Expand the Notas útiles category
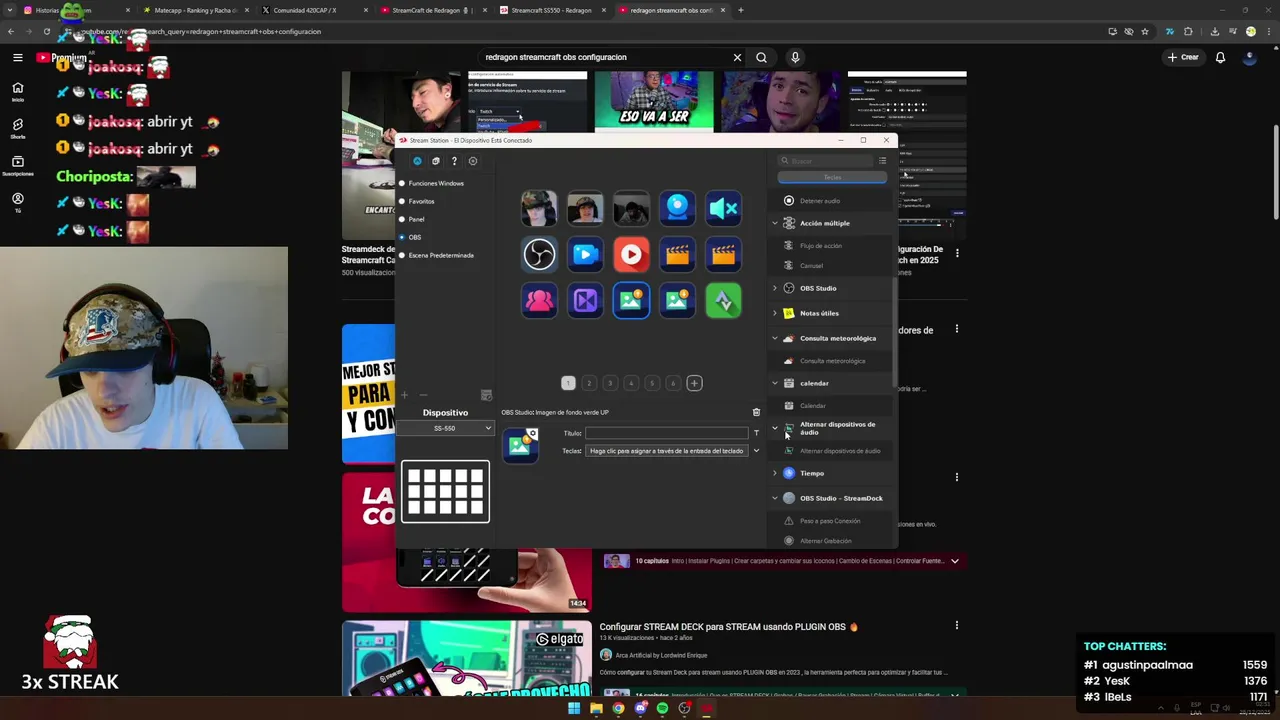The width and height of the screenshot is (1280, 720). (774, 313)
